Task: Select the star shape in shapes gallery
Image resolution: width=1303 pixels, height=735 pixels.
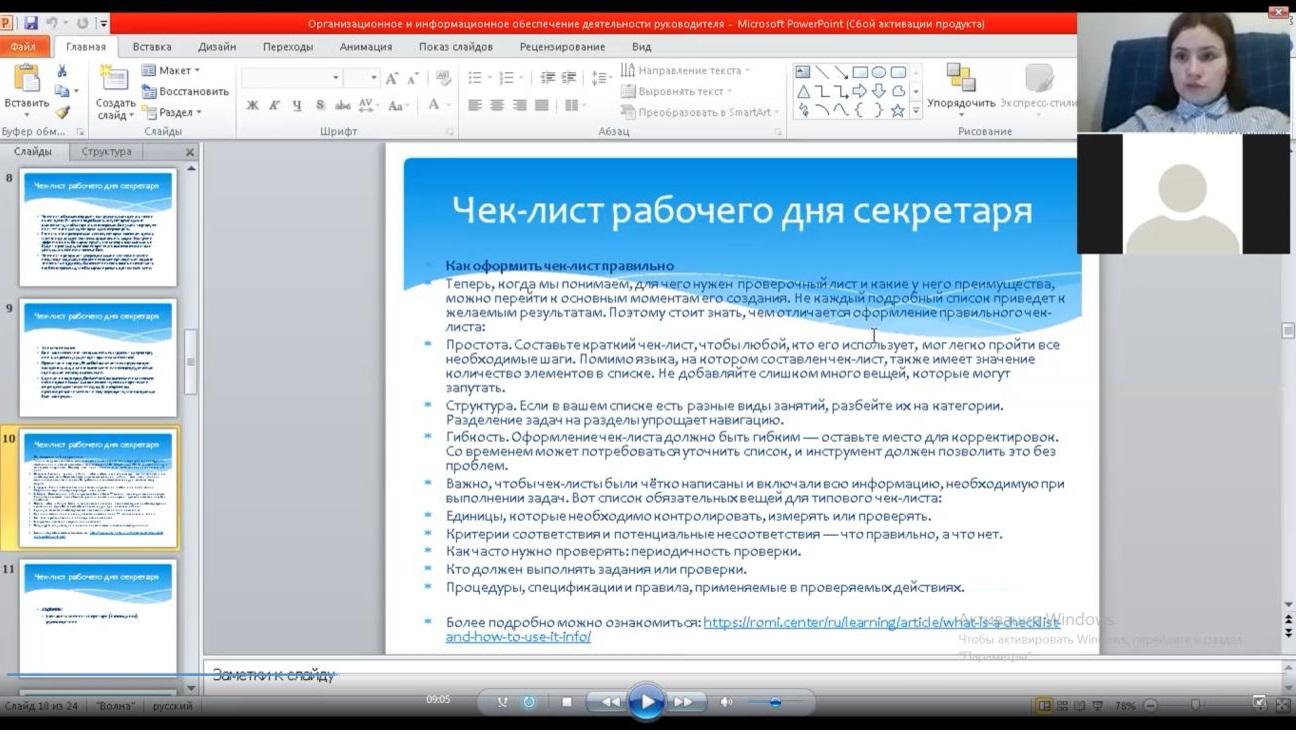Action: 897,111
